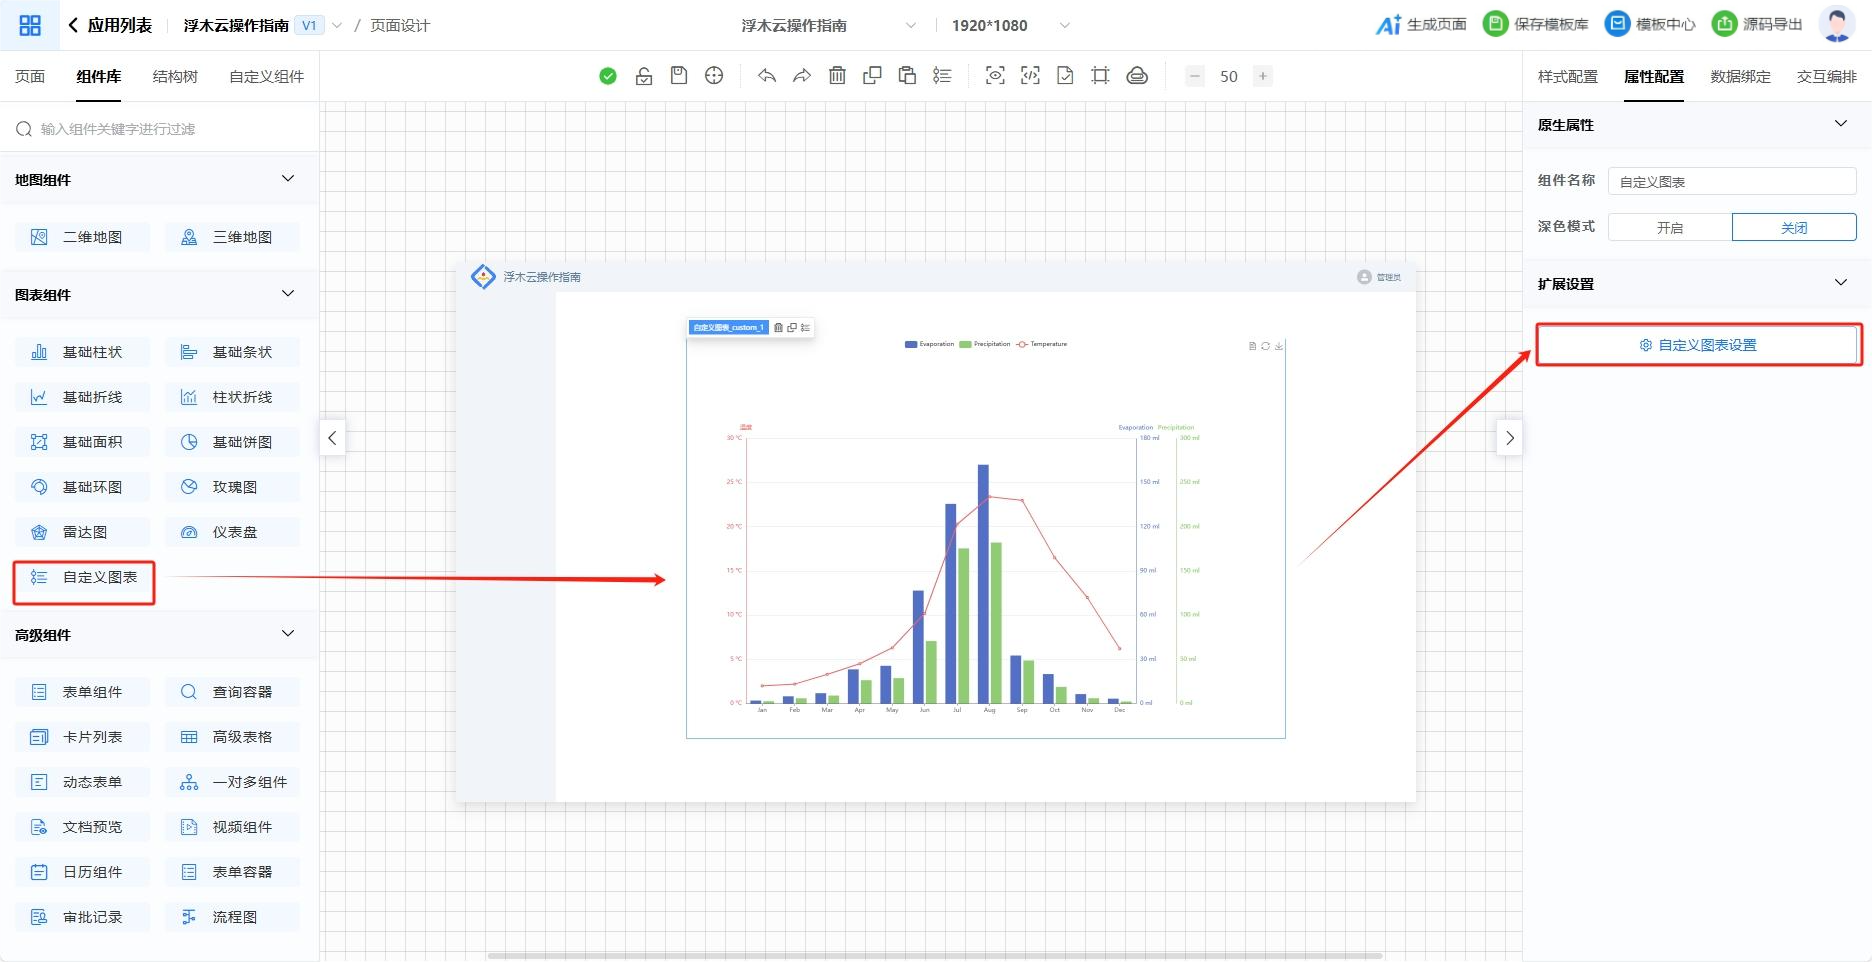Switch to the 数据绑定 tab
The height and width of the screenshot is (962, 1872).
coord(1740,76)
